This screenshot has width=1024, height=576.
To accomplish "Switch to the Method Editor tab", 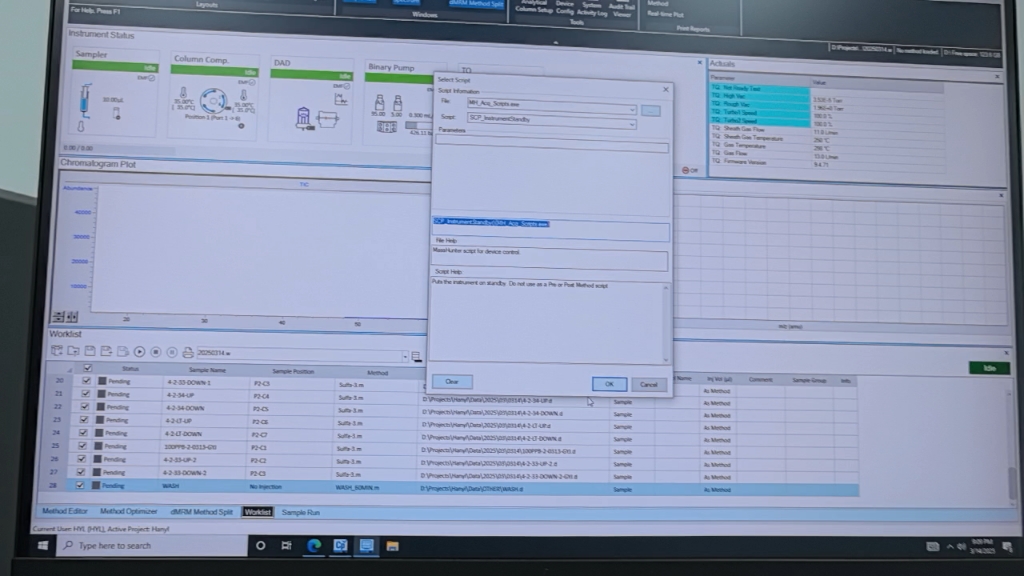I will coord(65,511).
